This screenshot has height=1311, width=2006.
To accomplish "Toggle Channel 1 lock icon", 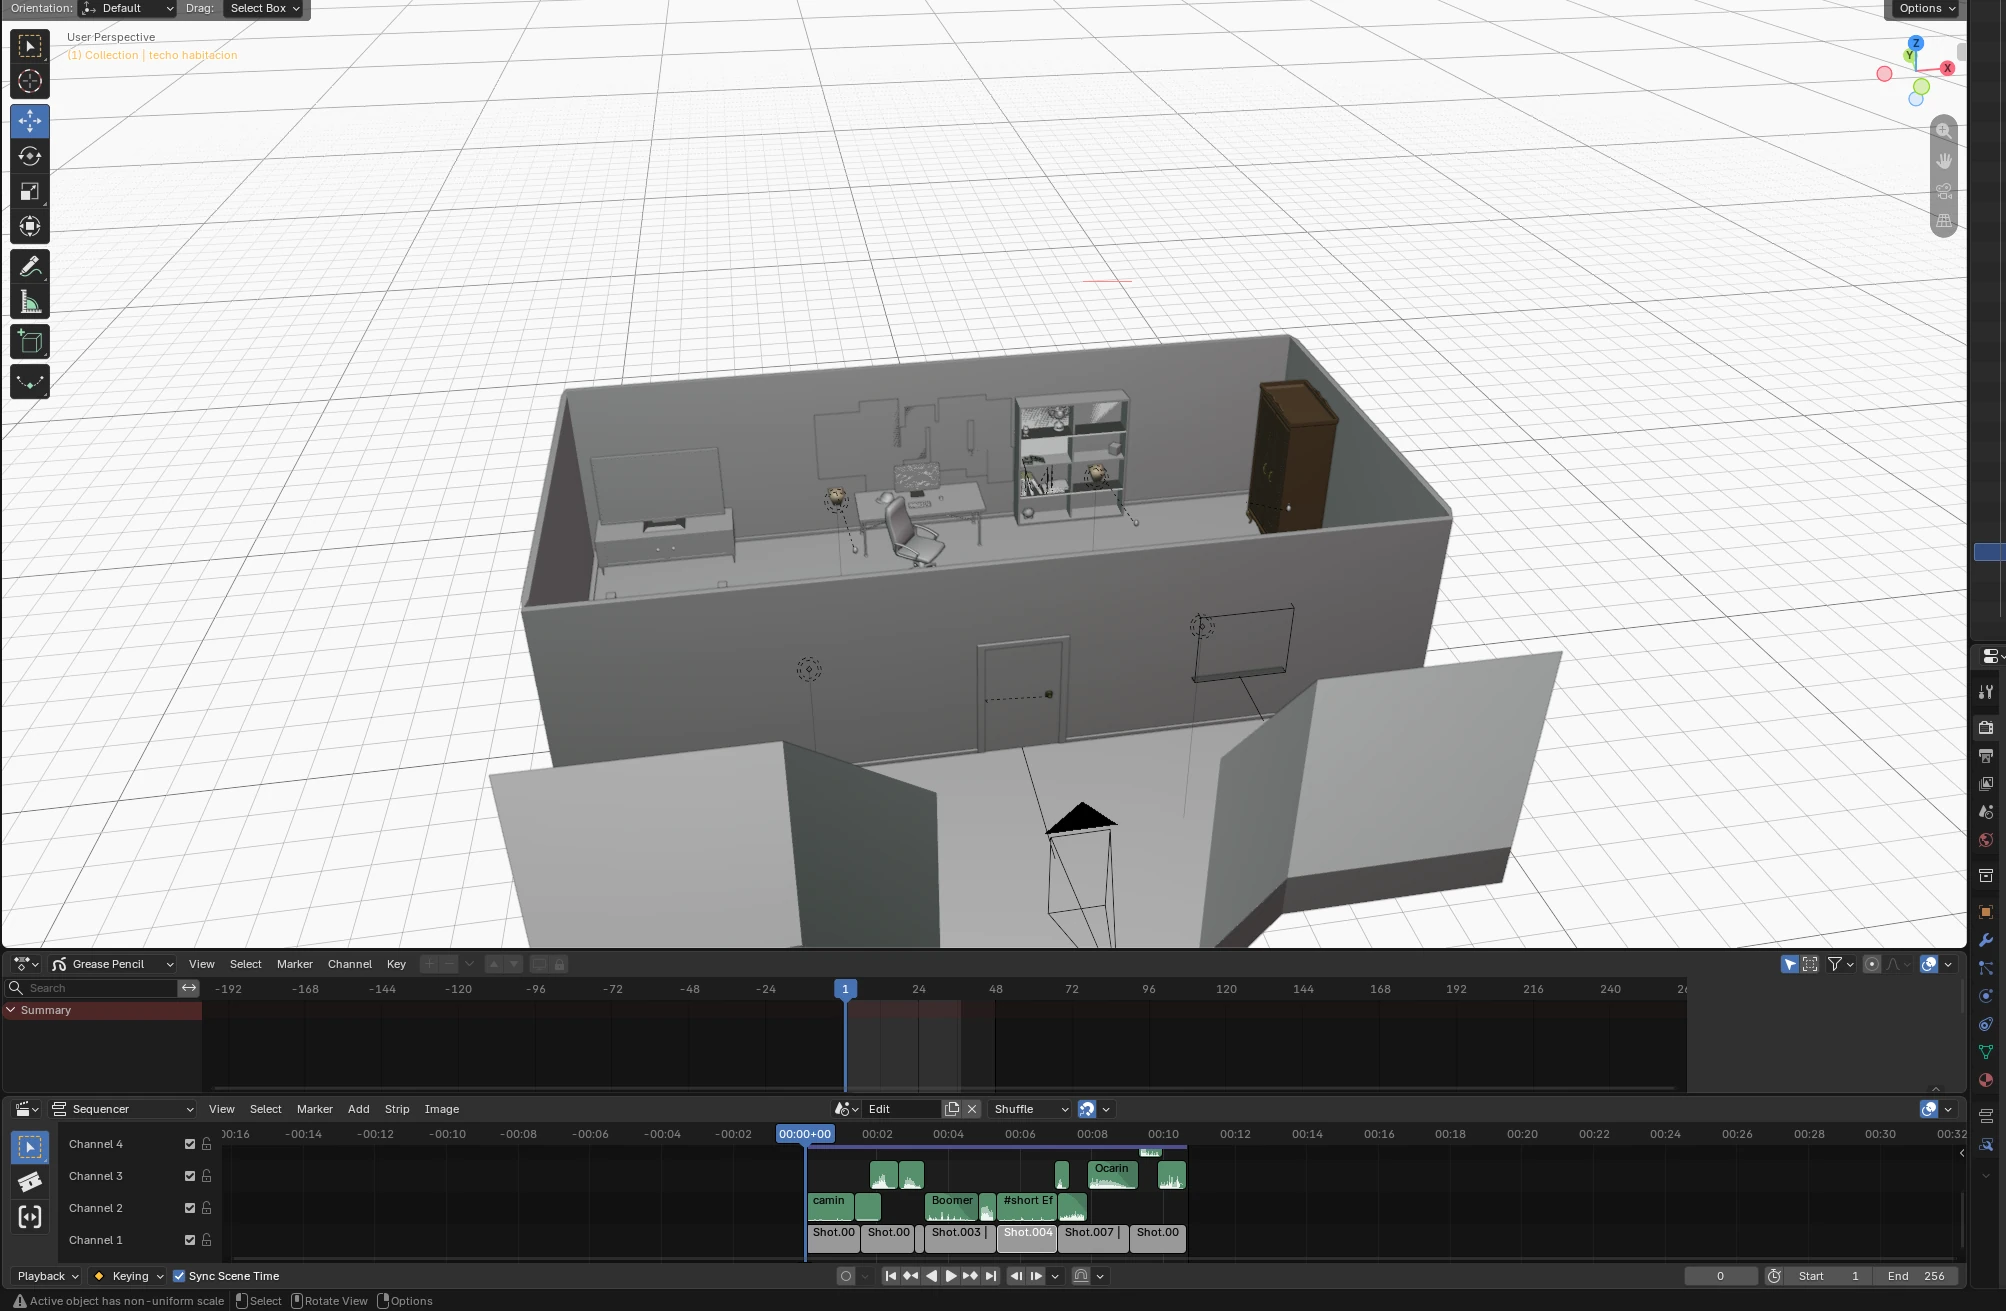I will click(207, 1240).
